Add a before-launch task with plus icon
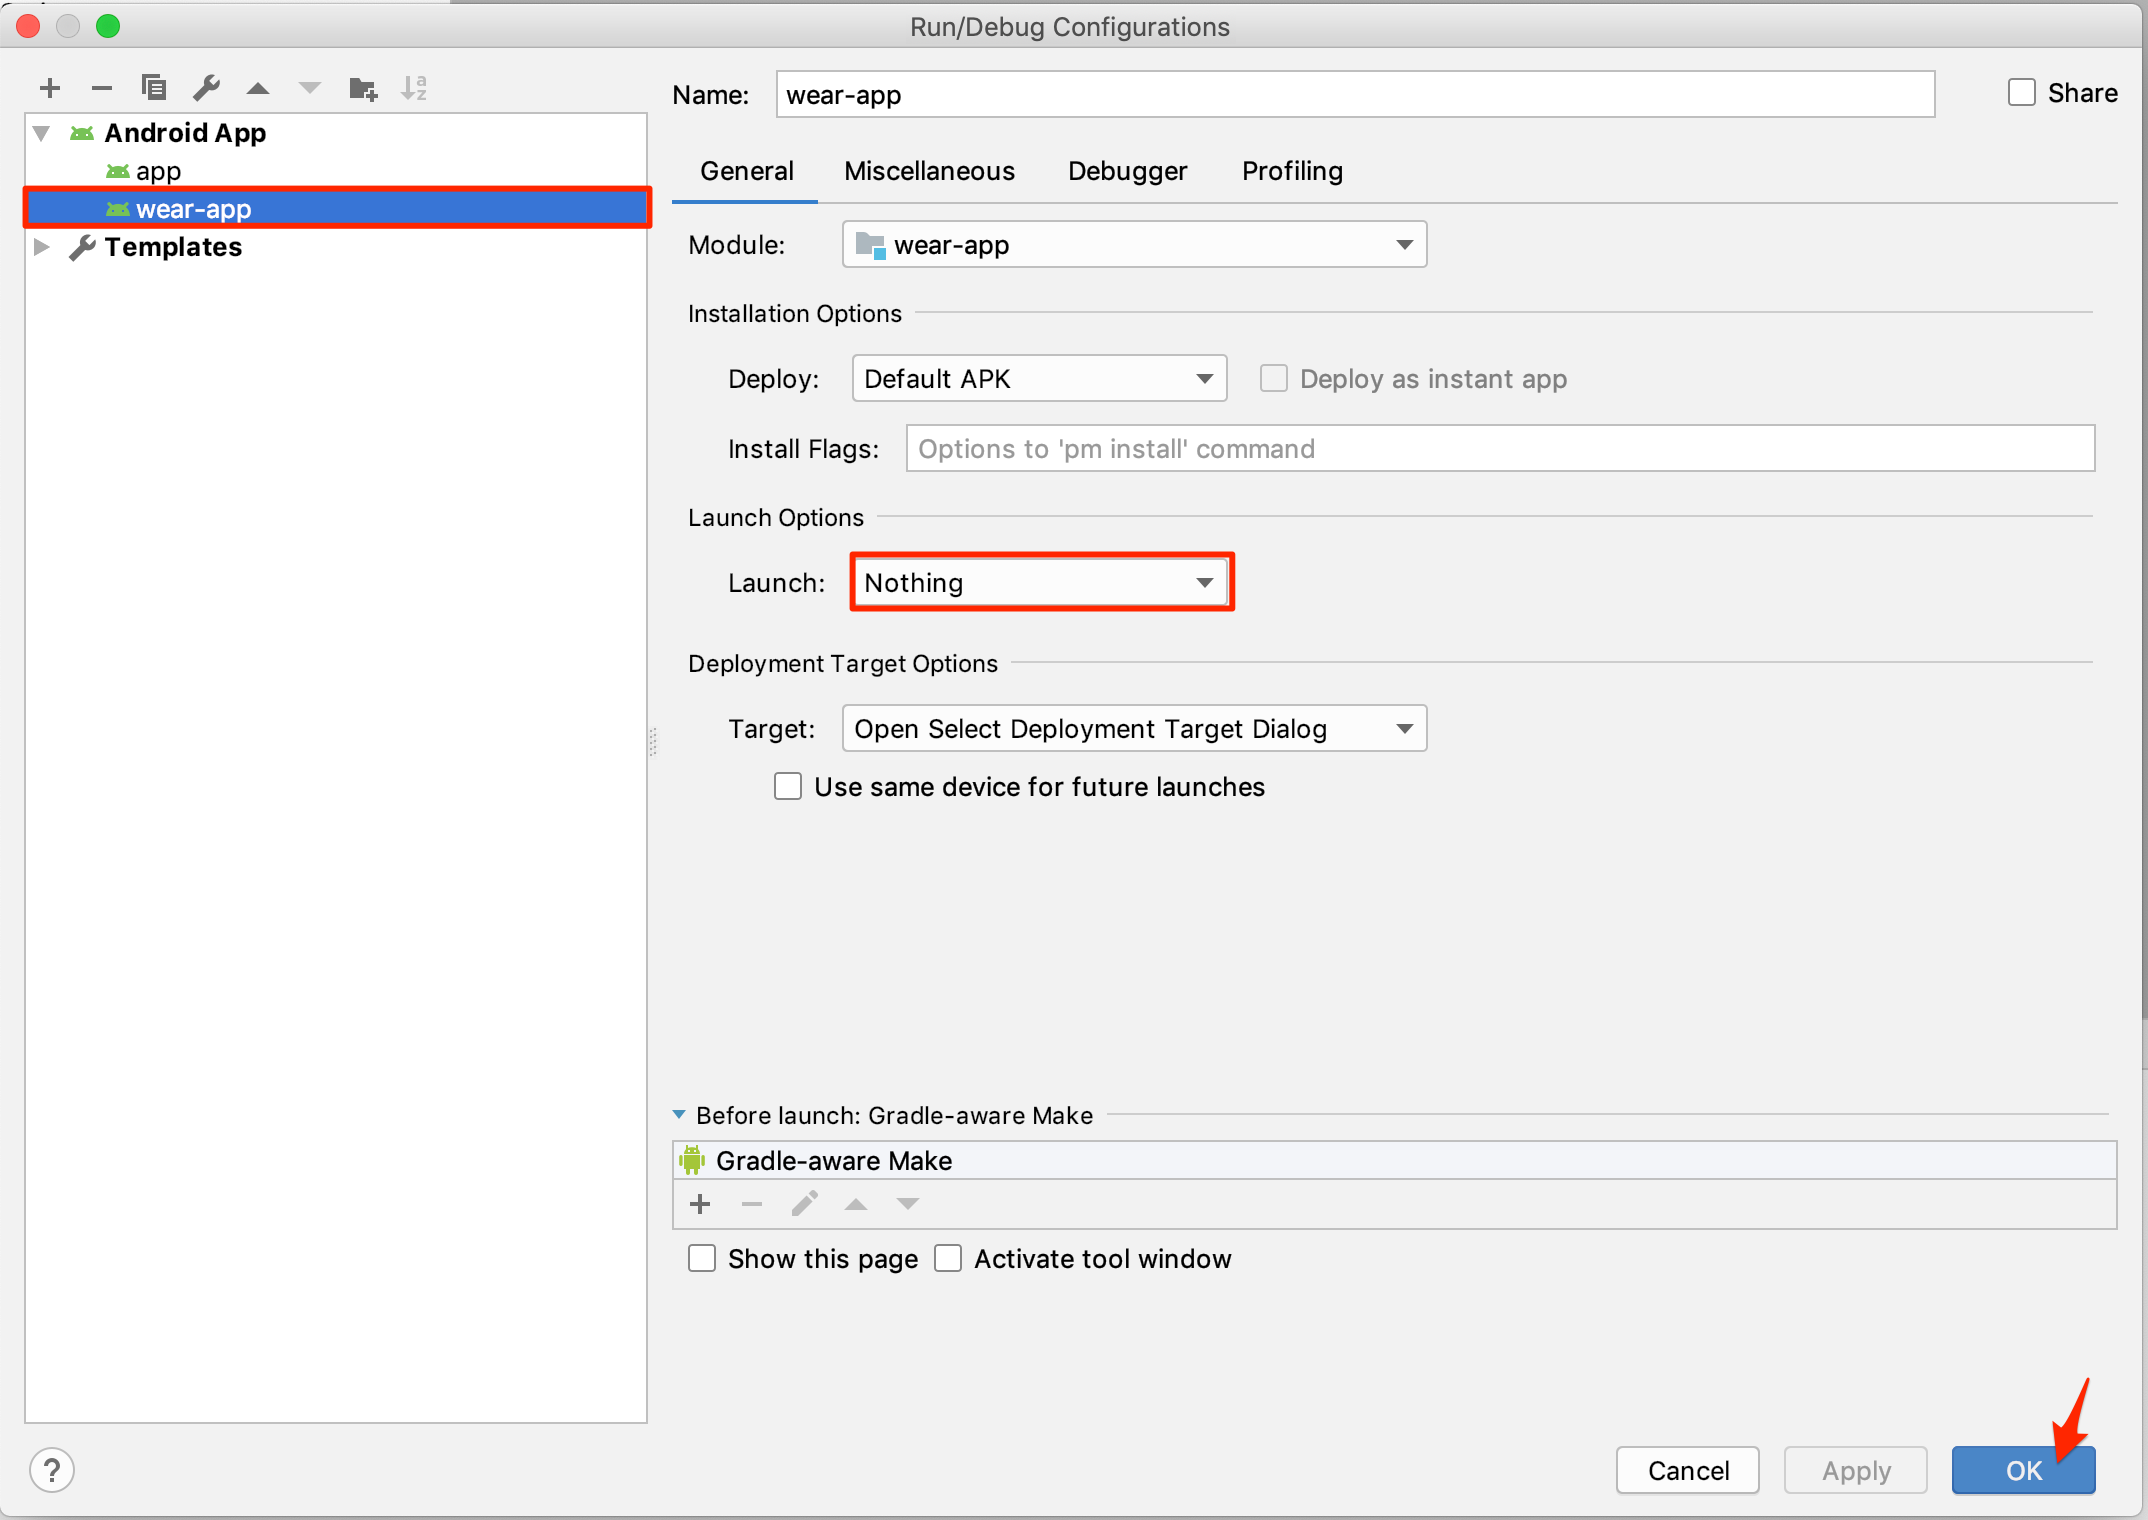The image size is (2148, 1520). point(700,1204)
